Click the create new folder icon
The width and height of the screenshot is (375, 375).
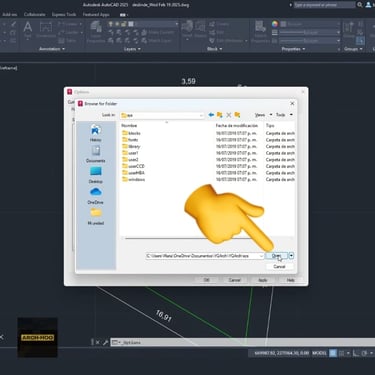coord(237,115)
